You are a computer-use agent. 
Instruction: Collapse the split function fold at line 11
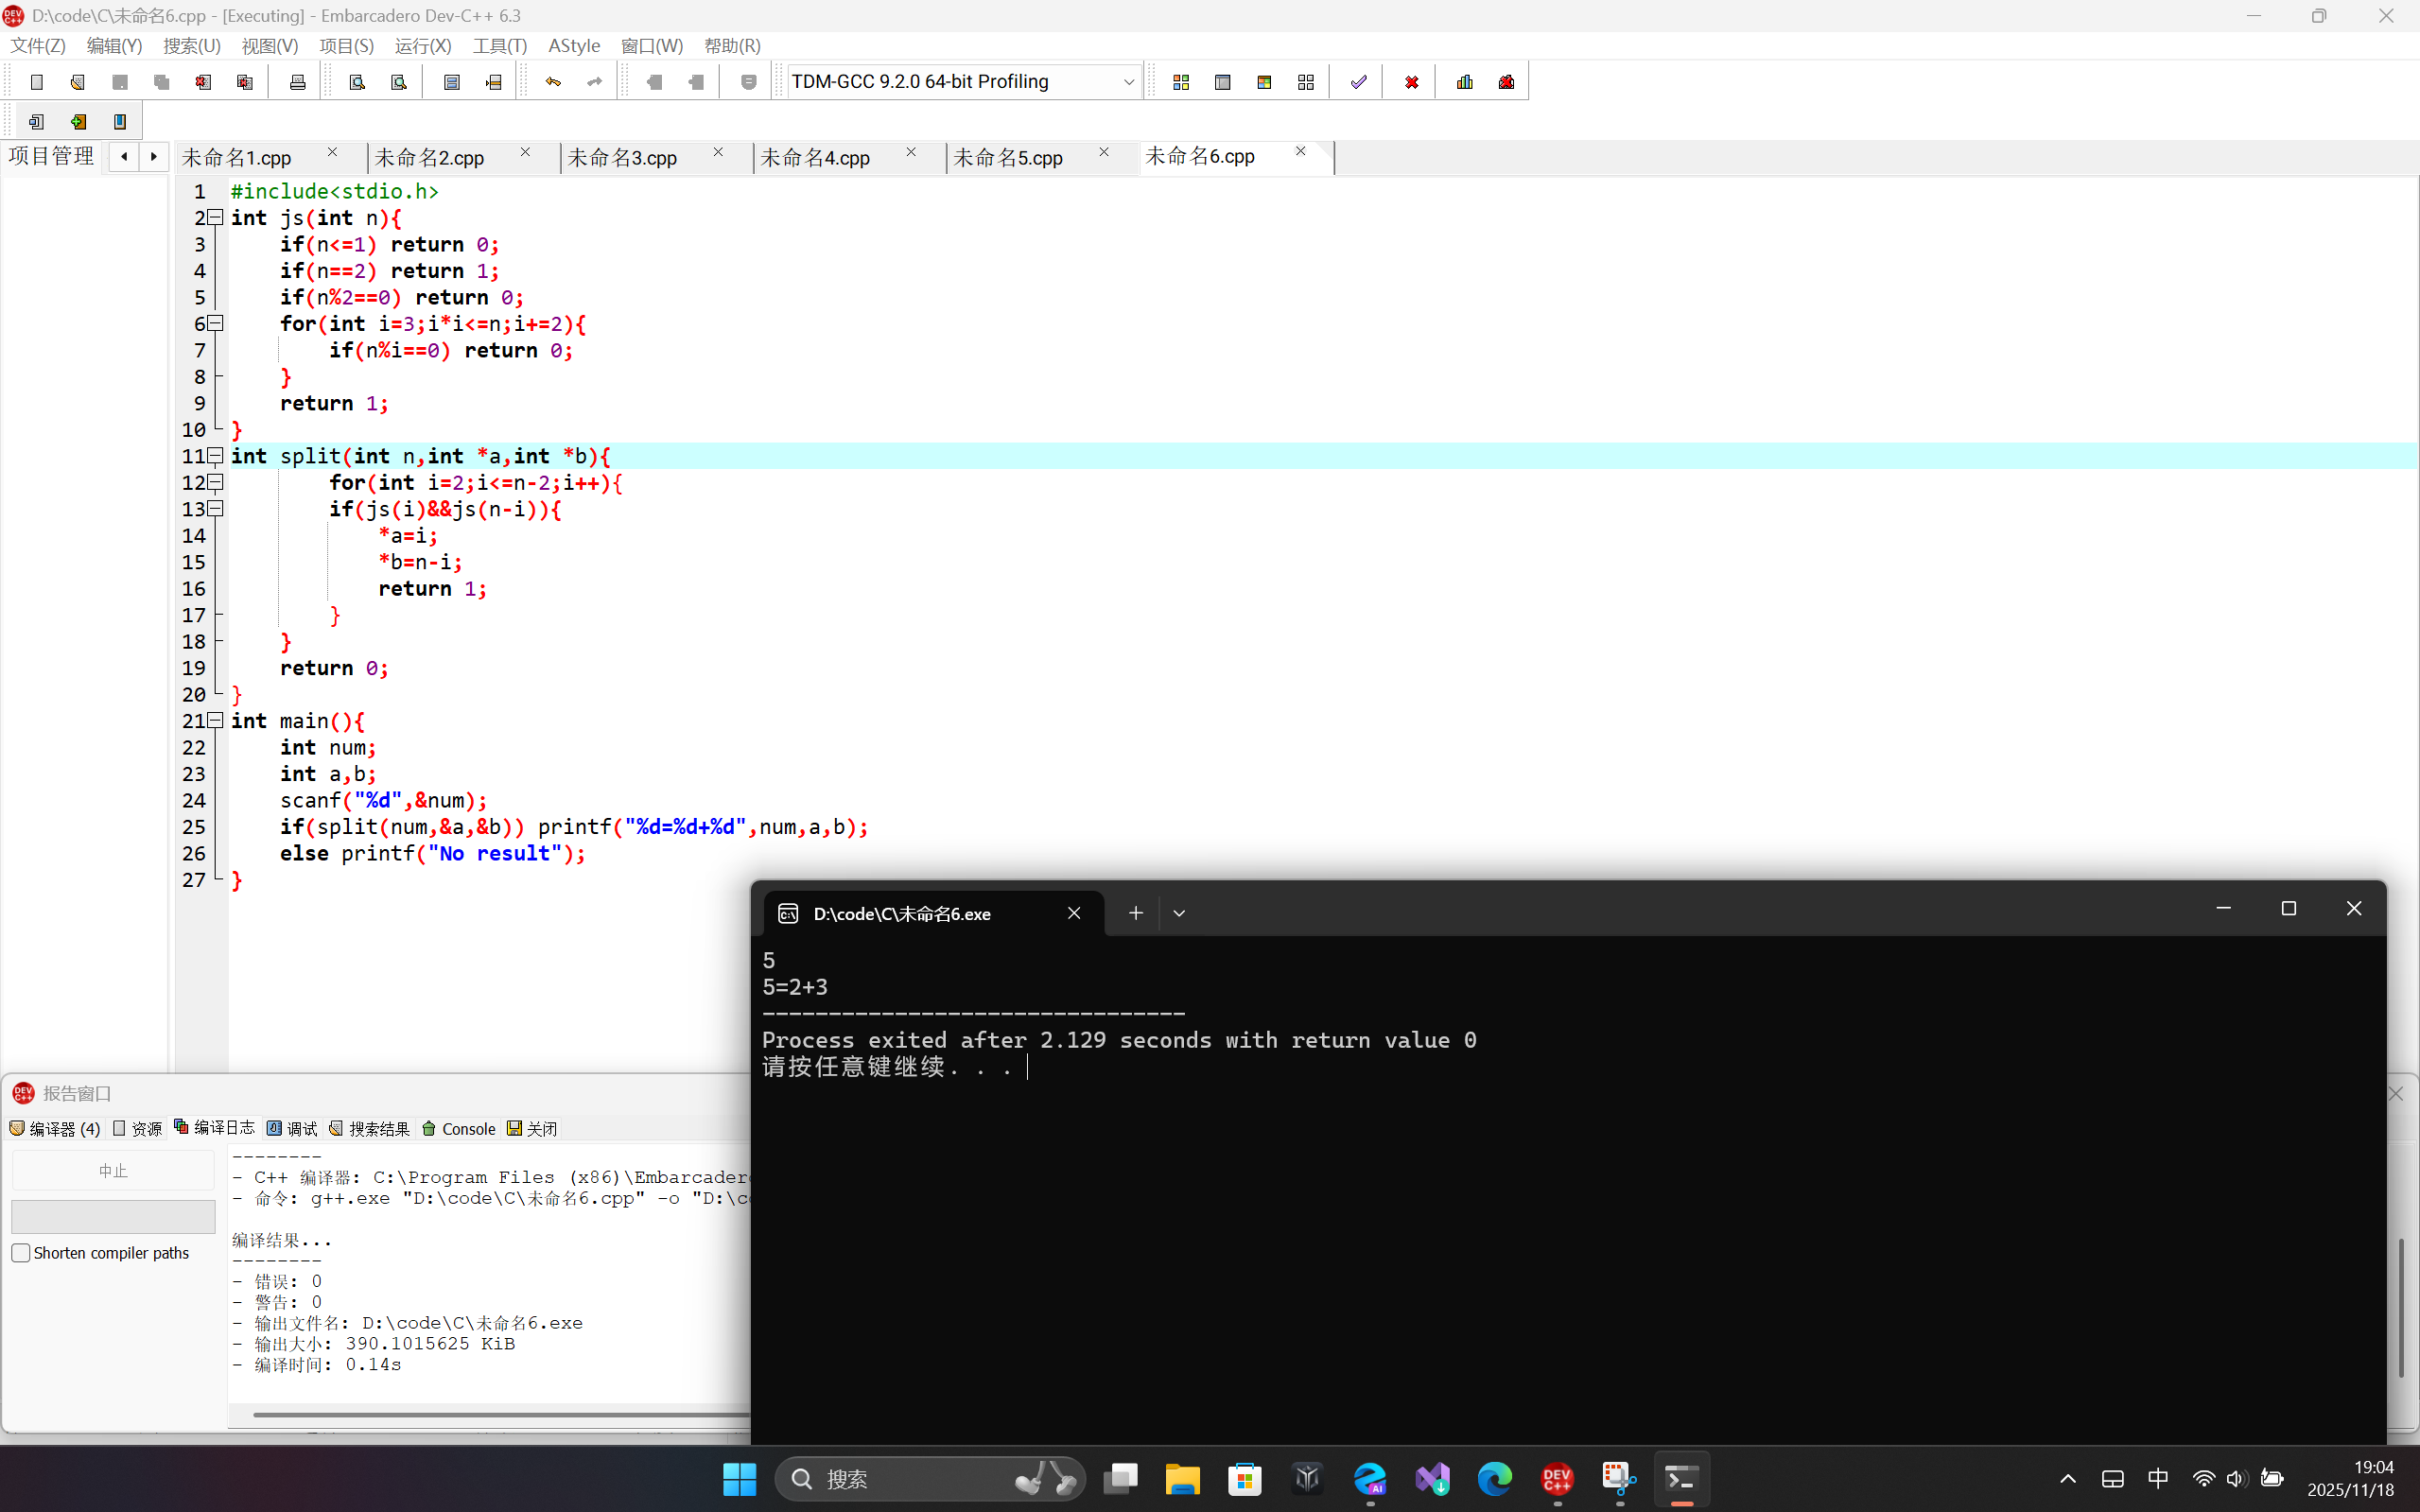pyautogui.click(x=215, y=456)
